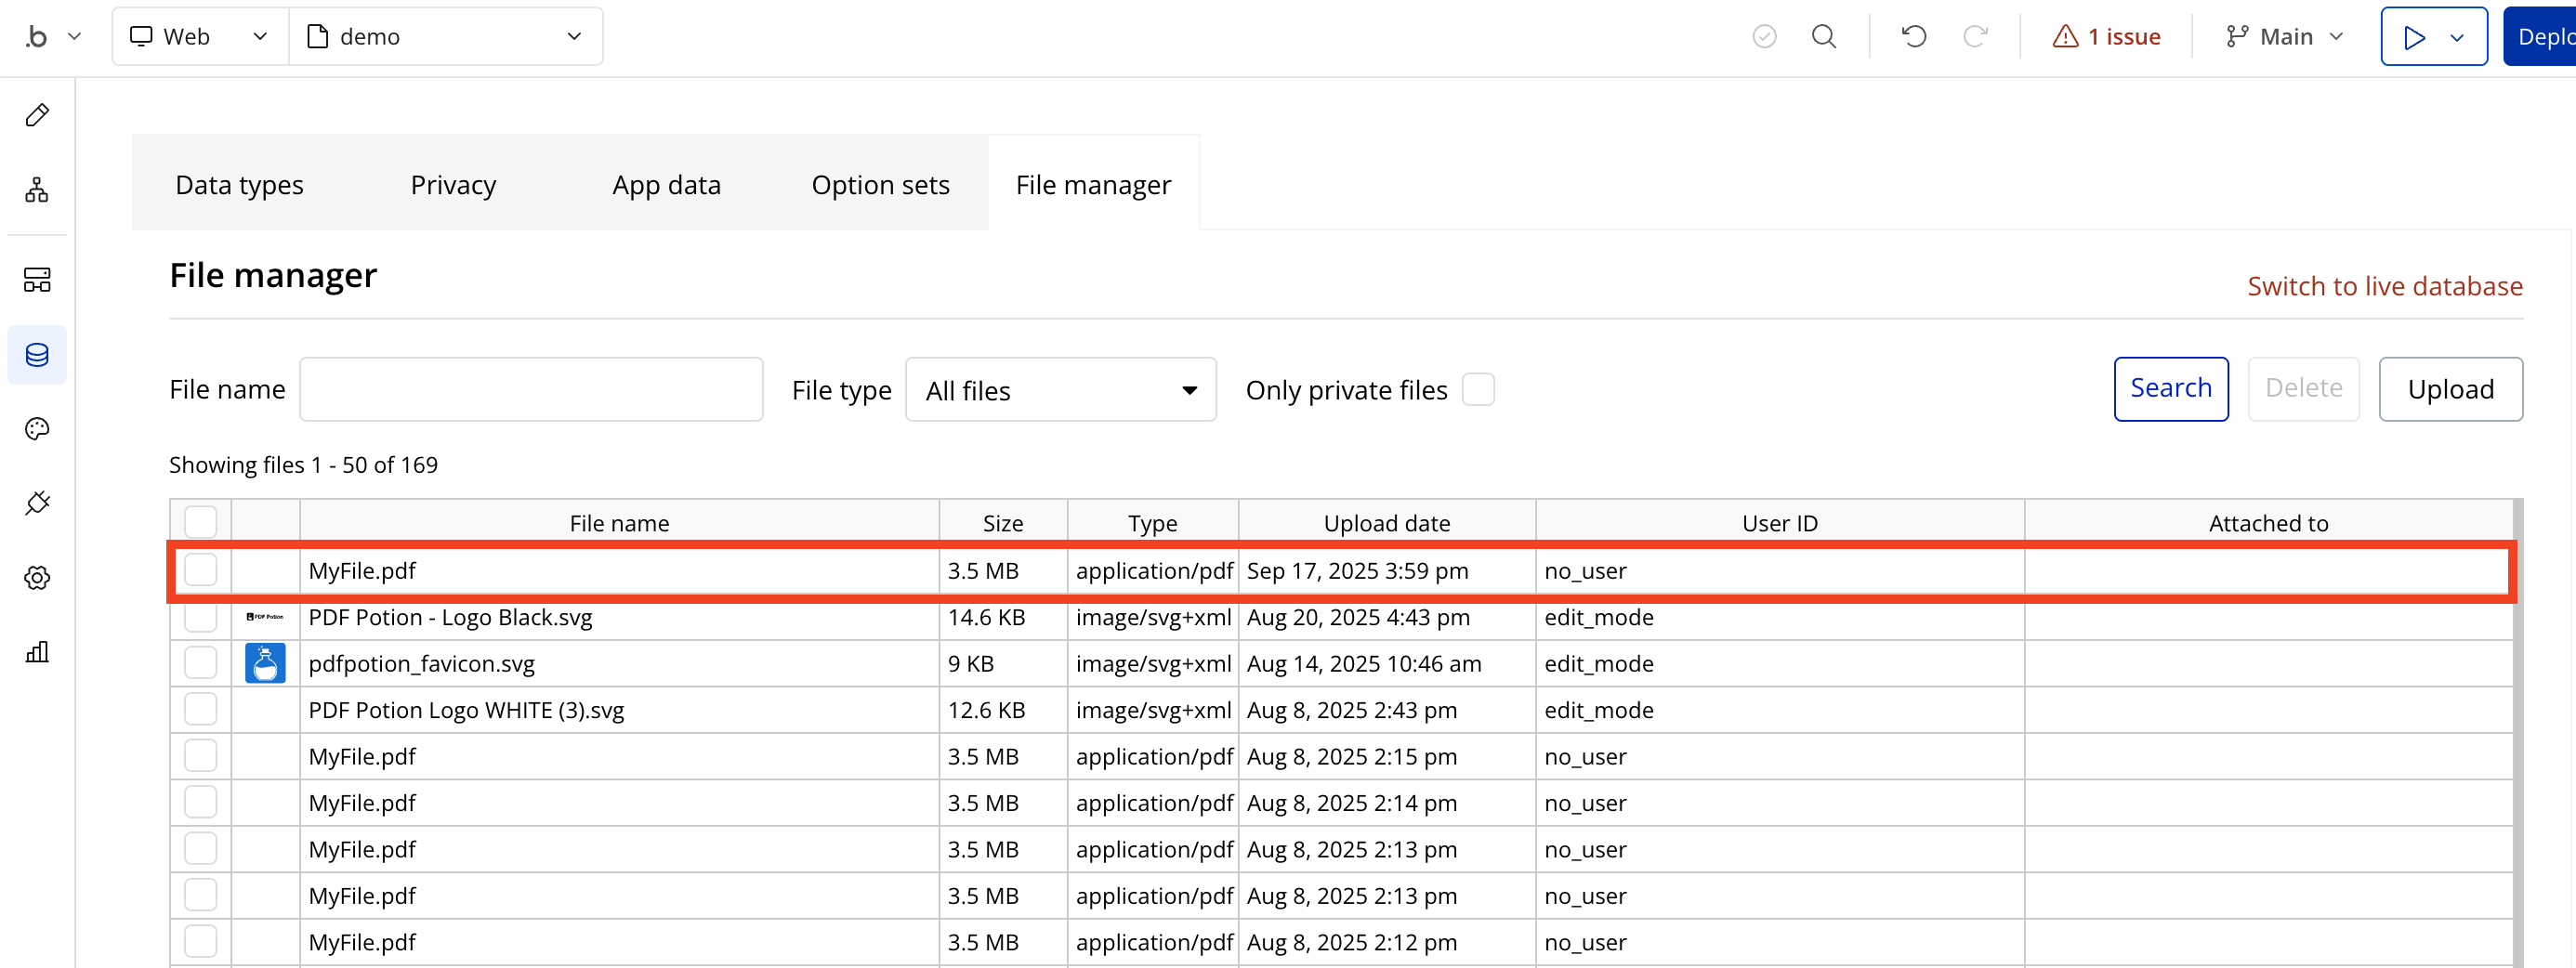Image resolution: width=2576 pixels, height=968 pixels.
Task: Check the select-all checkbox in table header
Action: tap(200, 522)
